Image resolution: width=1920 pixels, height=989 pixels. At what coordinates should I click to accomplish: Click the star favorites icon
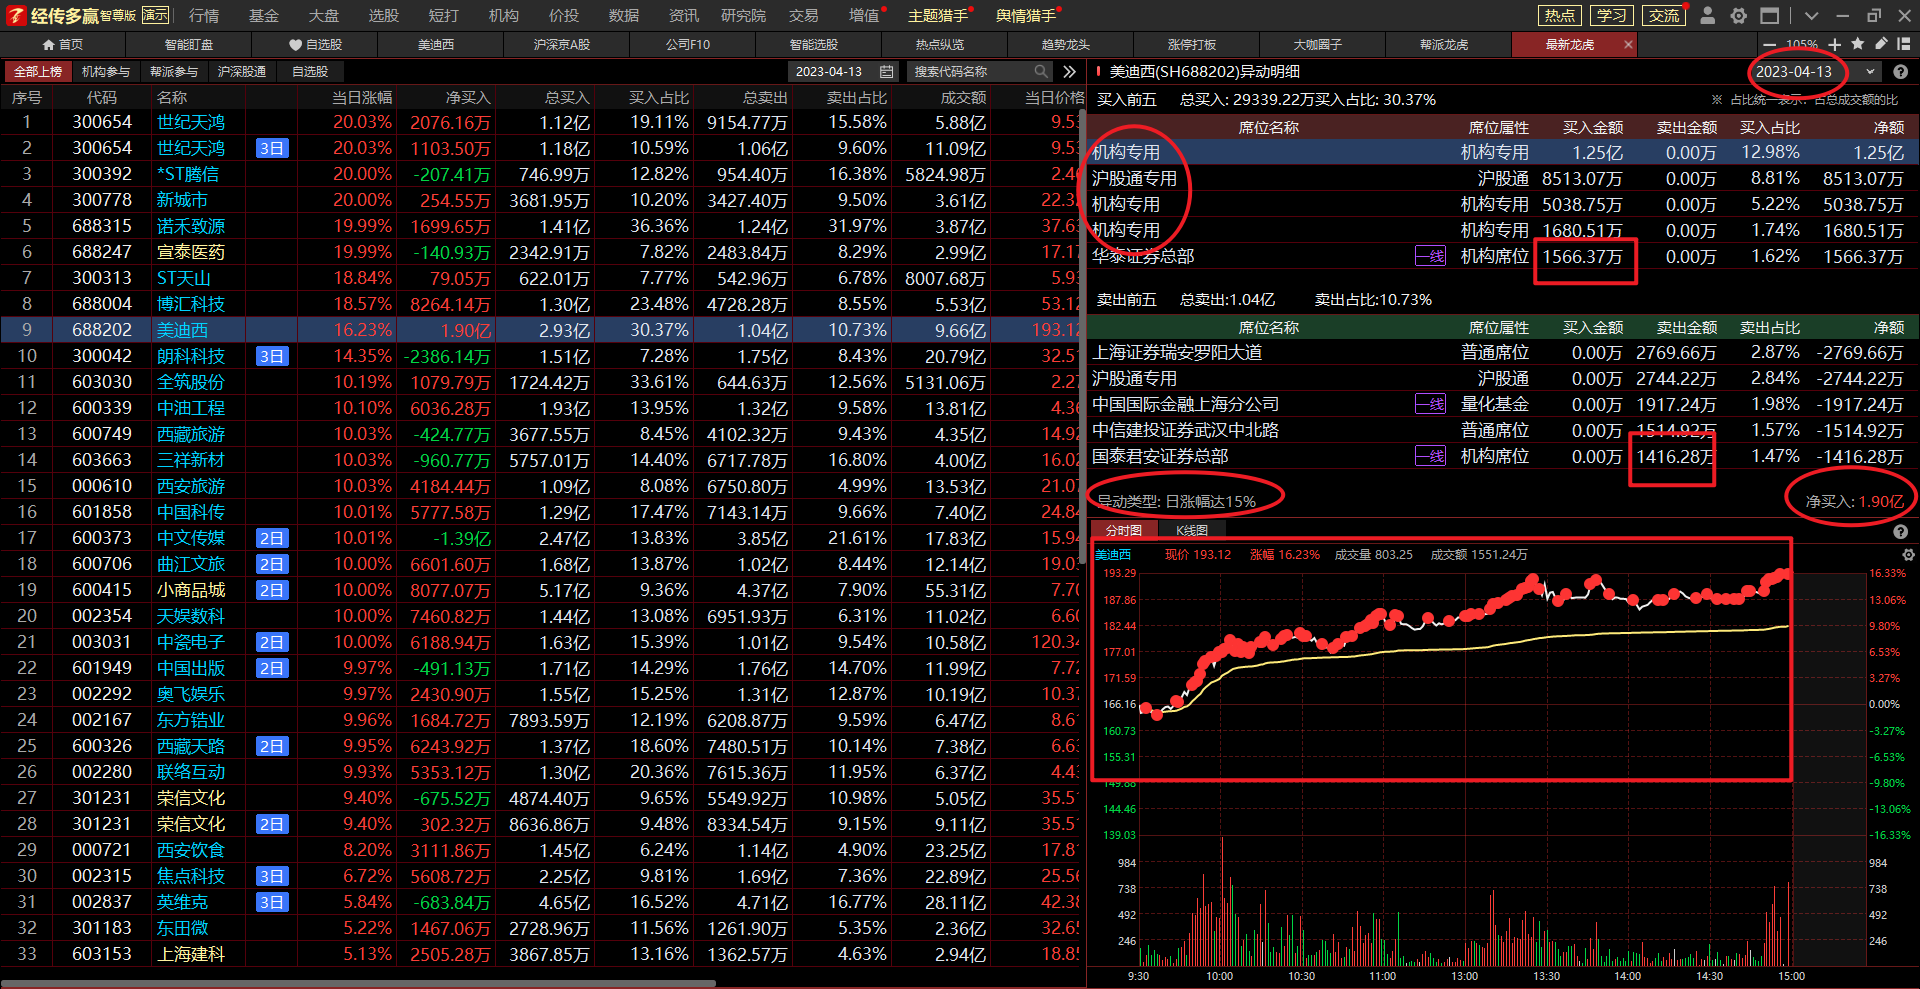1858,44
